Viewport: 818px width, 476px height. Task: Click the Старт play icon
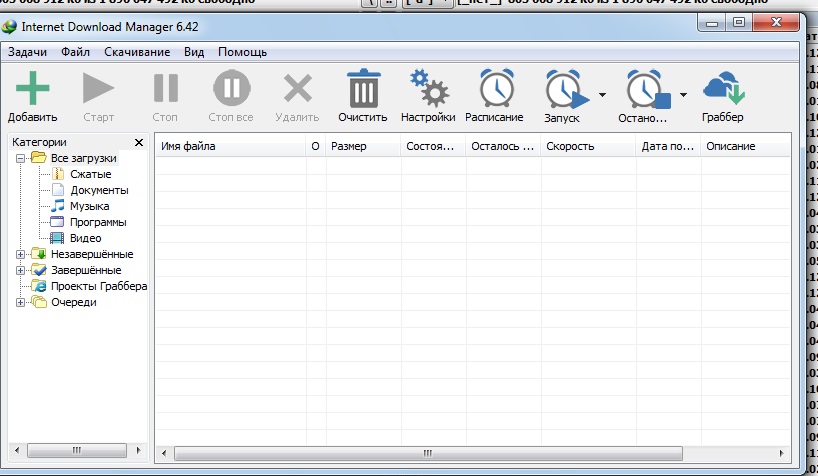98,88
